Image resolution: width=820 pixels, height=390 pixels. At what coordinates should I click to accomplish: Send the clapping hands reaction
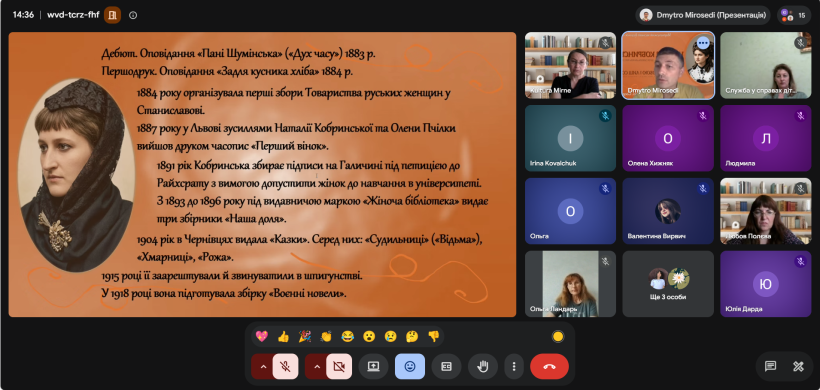(x=326, y=336)
